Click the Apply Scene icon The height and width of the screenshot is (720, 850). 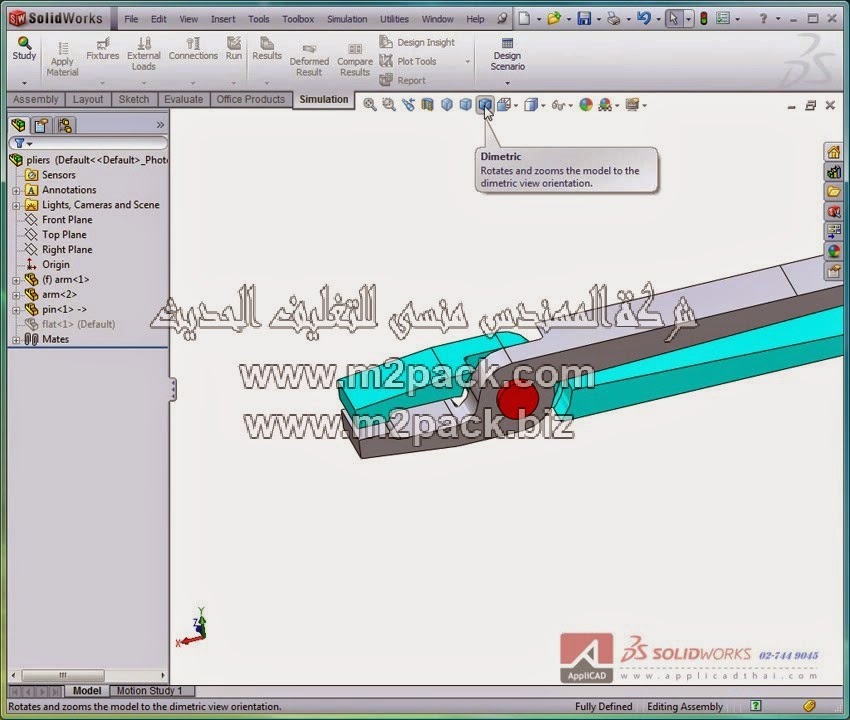tap(605, 105)
